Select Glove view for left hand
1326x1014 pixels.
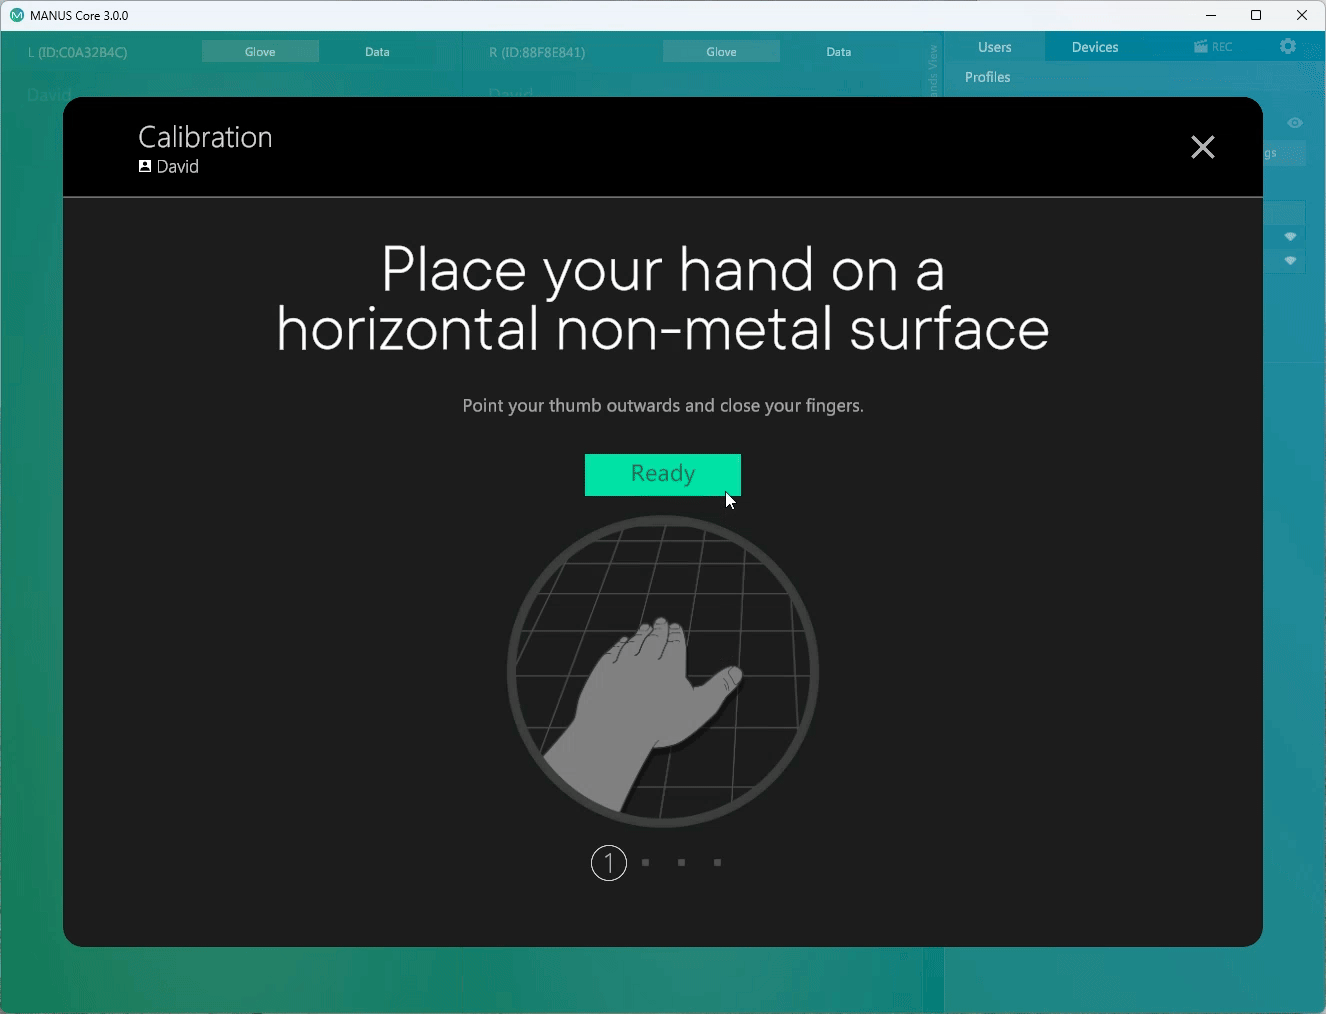(260, 52)
